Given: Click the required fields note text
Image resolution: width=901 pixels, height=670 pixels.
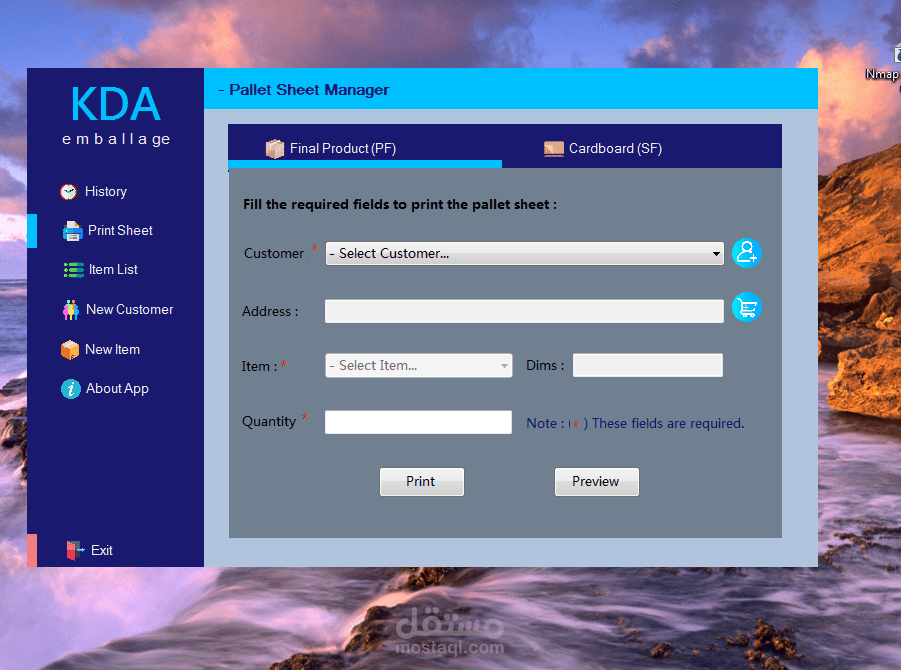Looking at the screenshot, I should click(x=635, y=423).
